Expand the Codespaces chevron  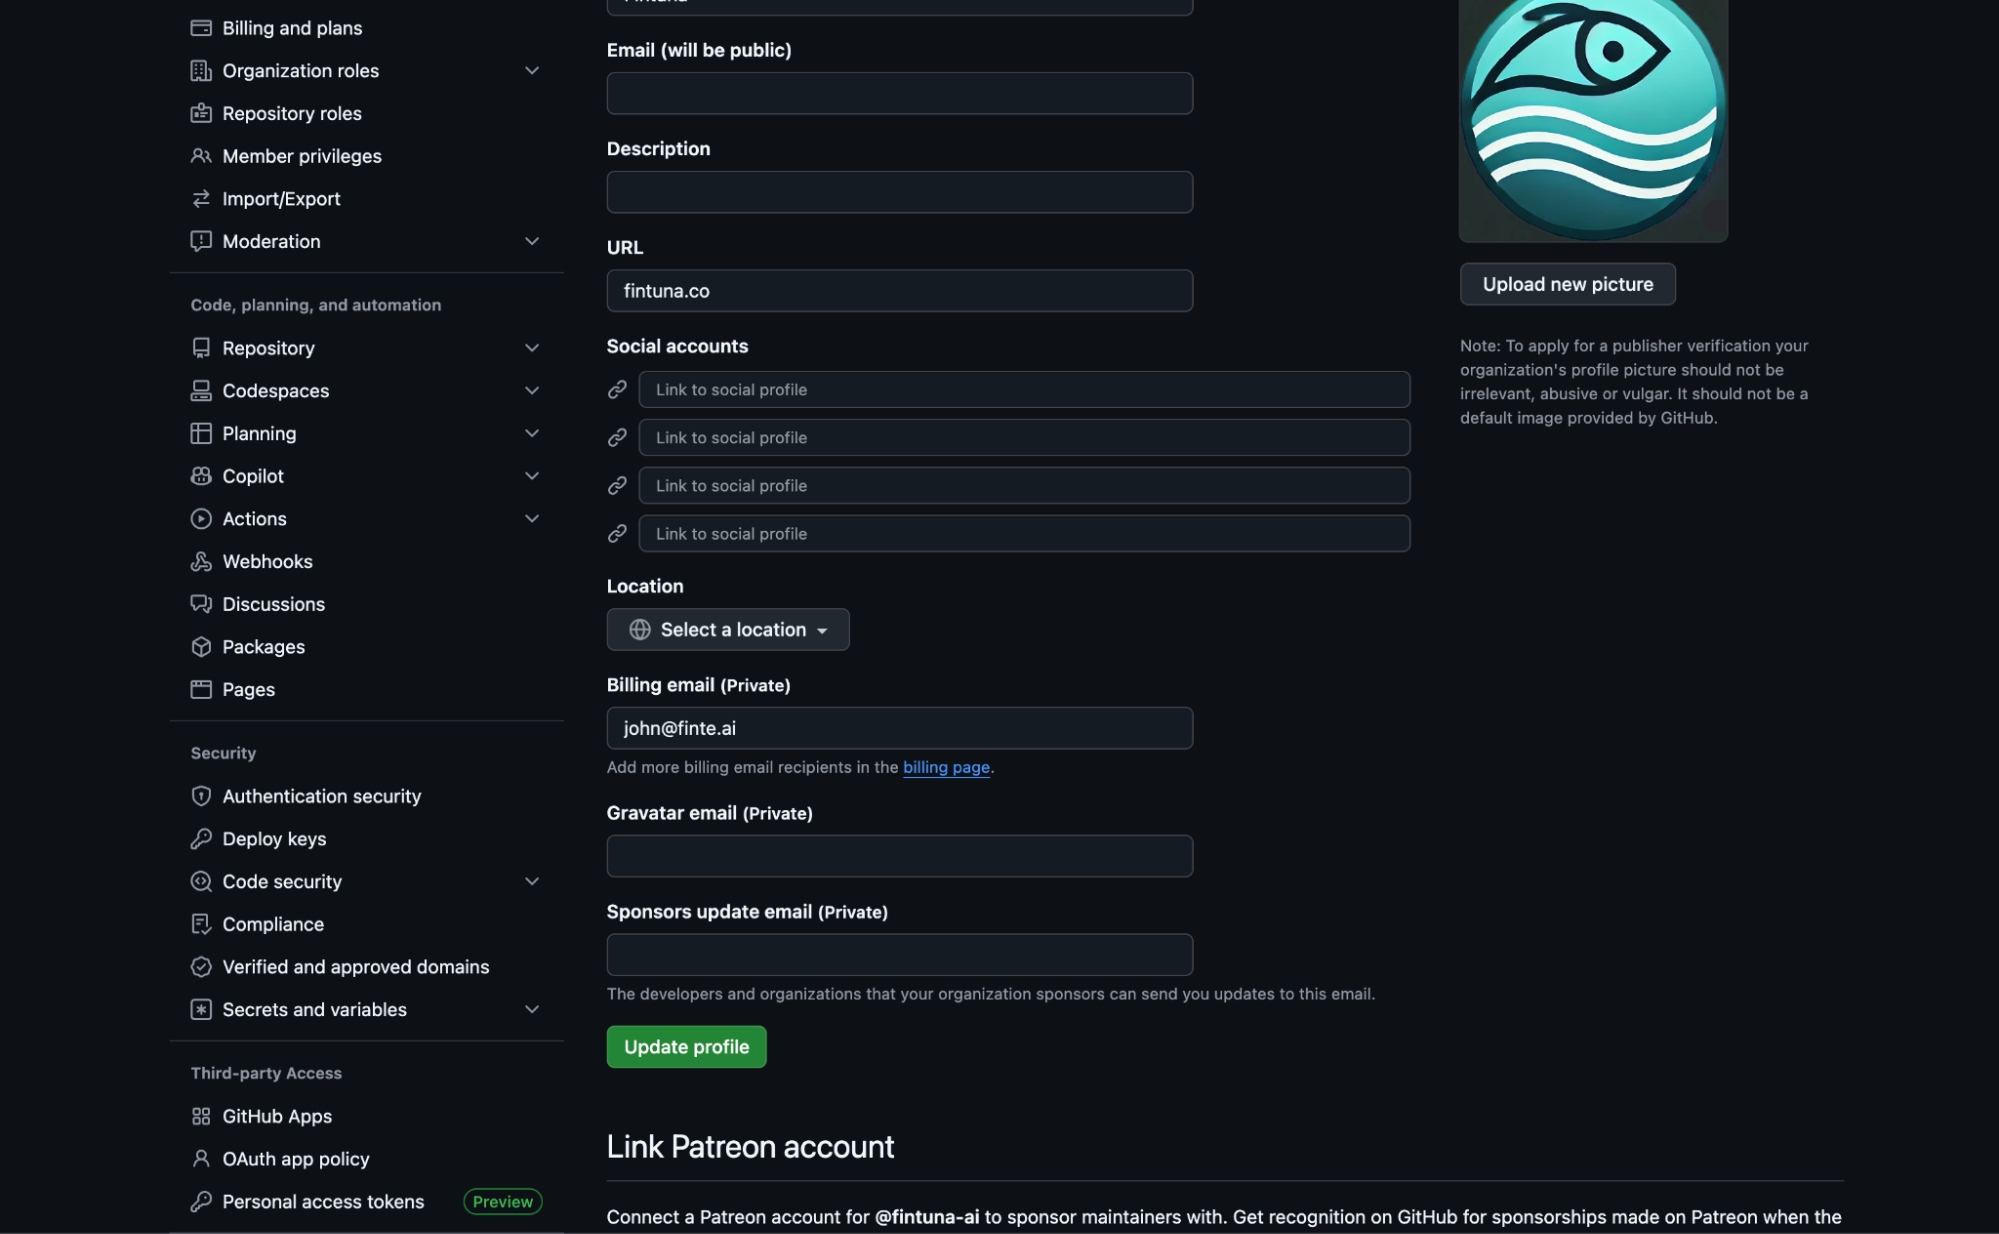(x=532, y=391)
